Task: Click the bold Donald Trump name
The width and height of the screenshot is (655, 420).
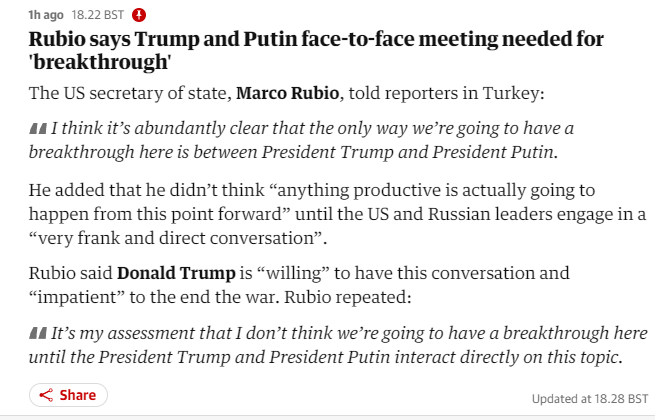Action: click(x=176, y=273)
